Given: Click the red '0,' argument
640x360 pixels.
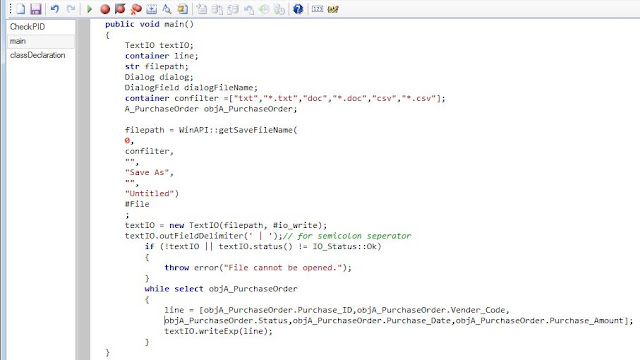Looking at the screenshot, I should tap(129, 141).
